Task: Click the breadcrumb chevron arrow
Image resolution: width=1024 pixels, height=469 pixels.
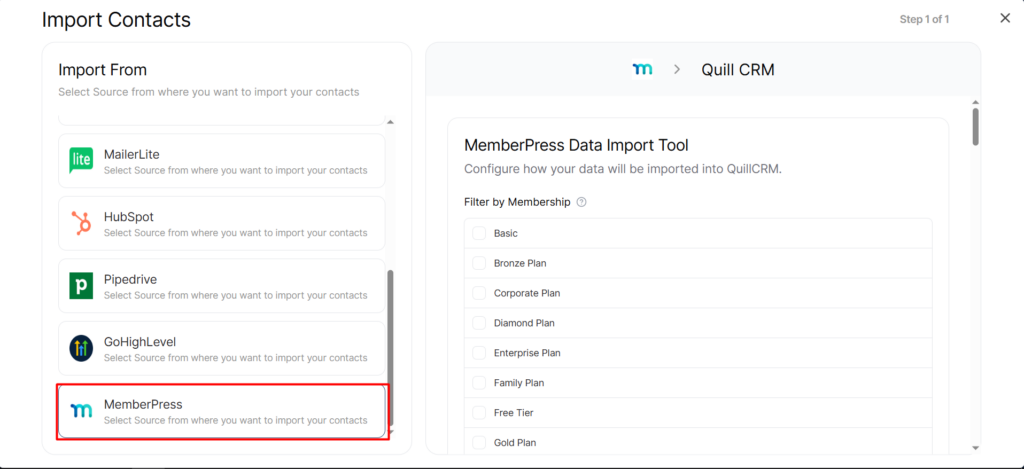Action: click(x=677, y=69)
